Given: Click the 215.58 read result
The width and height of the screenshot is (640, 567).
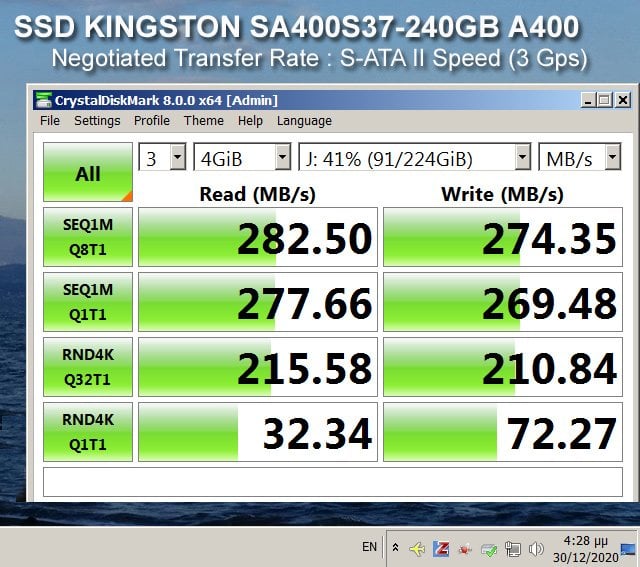Looking at the screenshot, I should coord(258,367).
